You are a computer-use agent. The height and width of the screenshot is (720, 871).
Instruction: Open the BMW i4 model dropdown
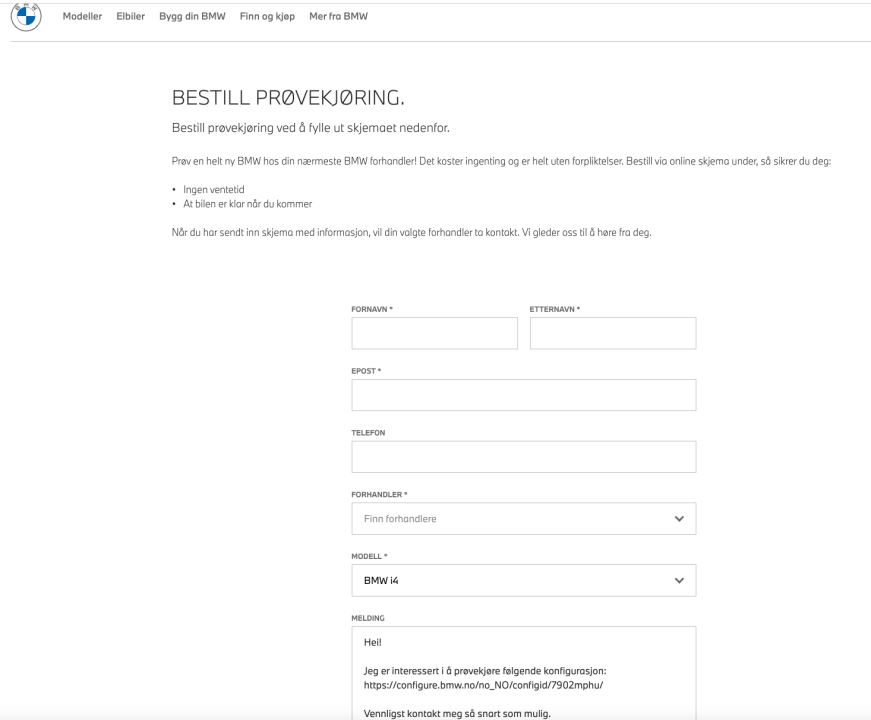(x=510, y=580)
